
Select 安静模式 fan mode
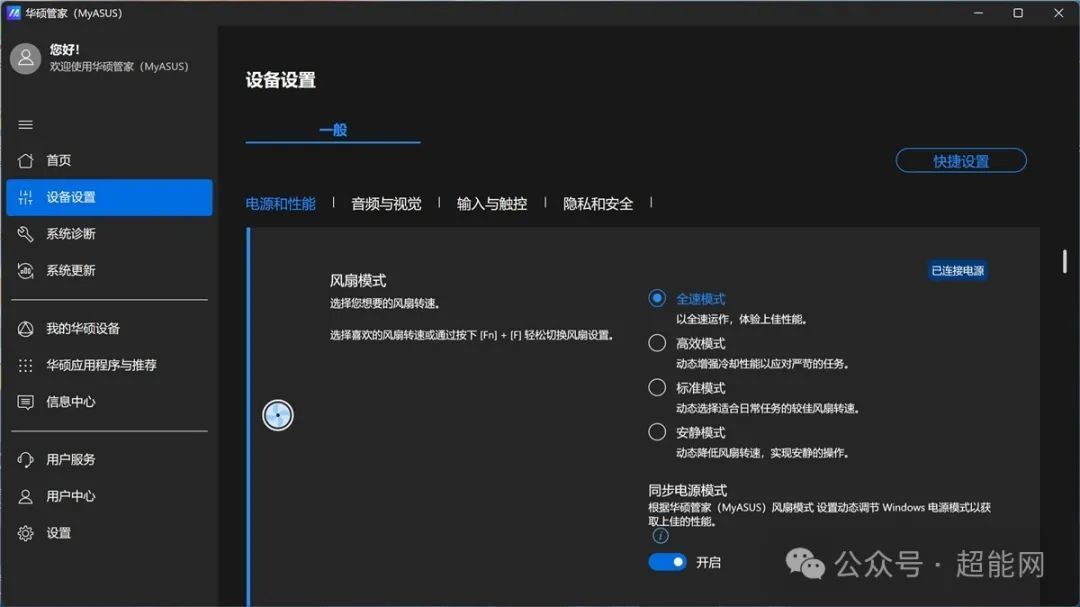pos(657,432)
